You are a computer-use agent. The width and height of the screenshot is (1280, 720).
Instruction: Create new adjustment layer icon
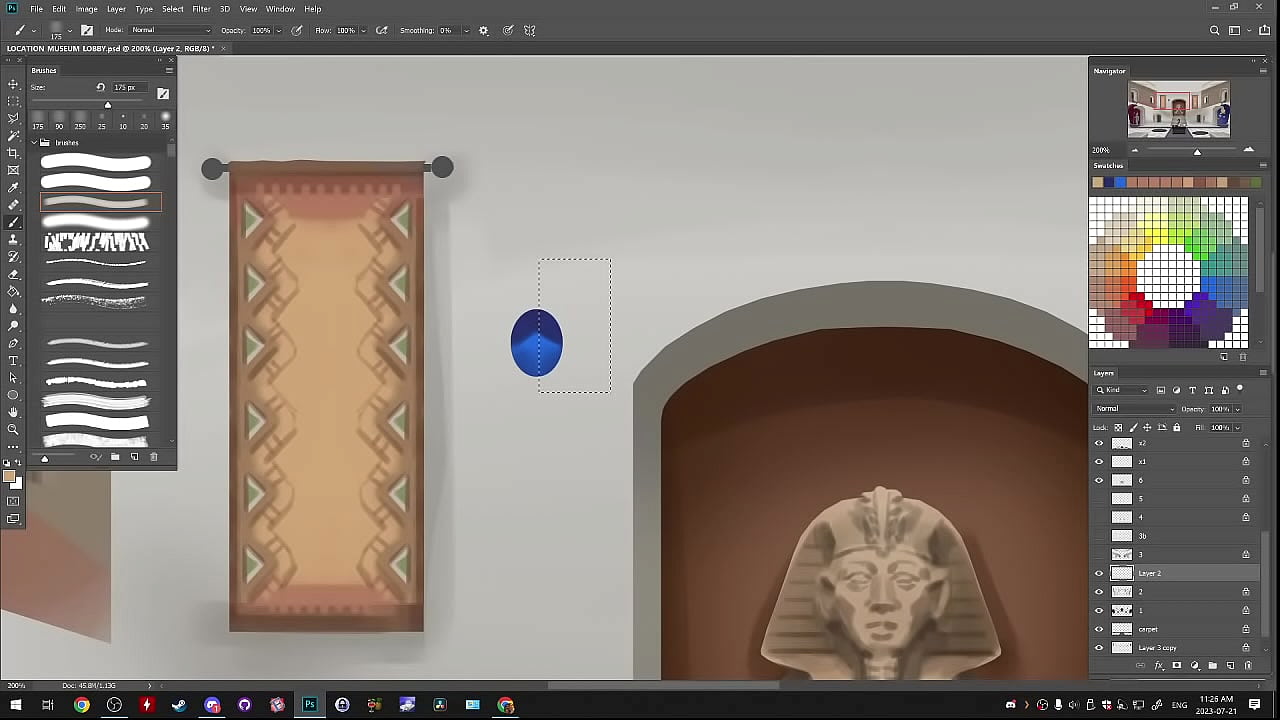[1195, 666]
